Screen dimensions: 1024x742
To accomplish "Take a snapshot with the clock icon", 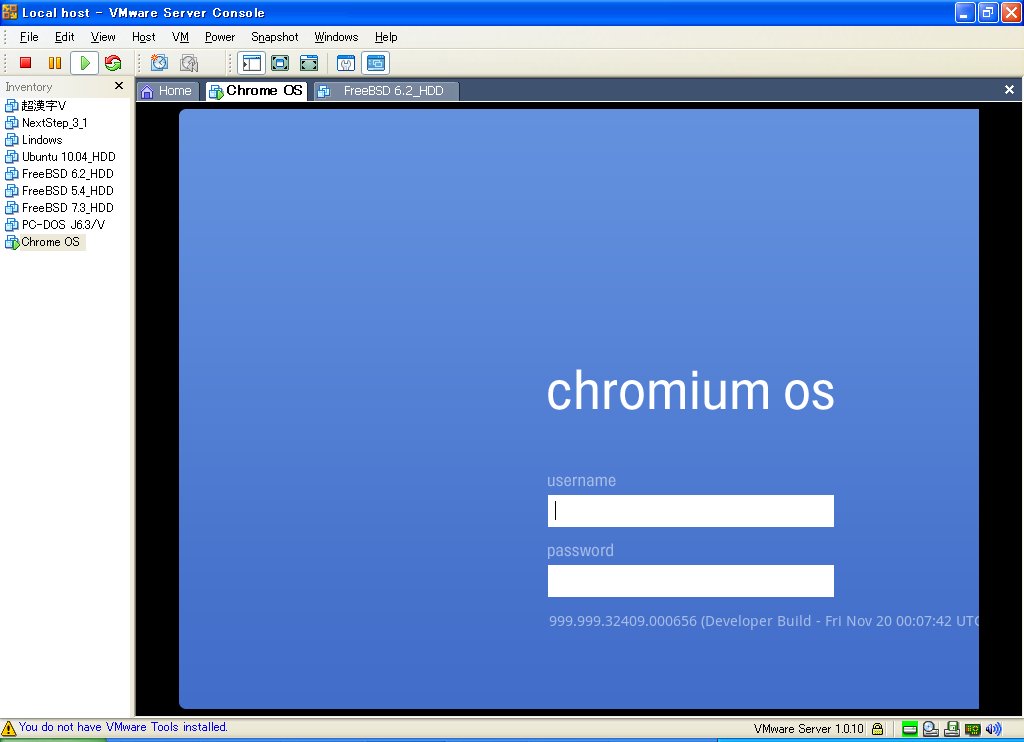I will click(159, 63).
